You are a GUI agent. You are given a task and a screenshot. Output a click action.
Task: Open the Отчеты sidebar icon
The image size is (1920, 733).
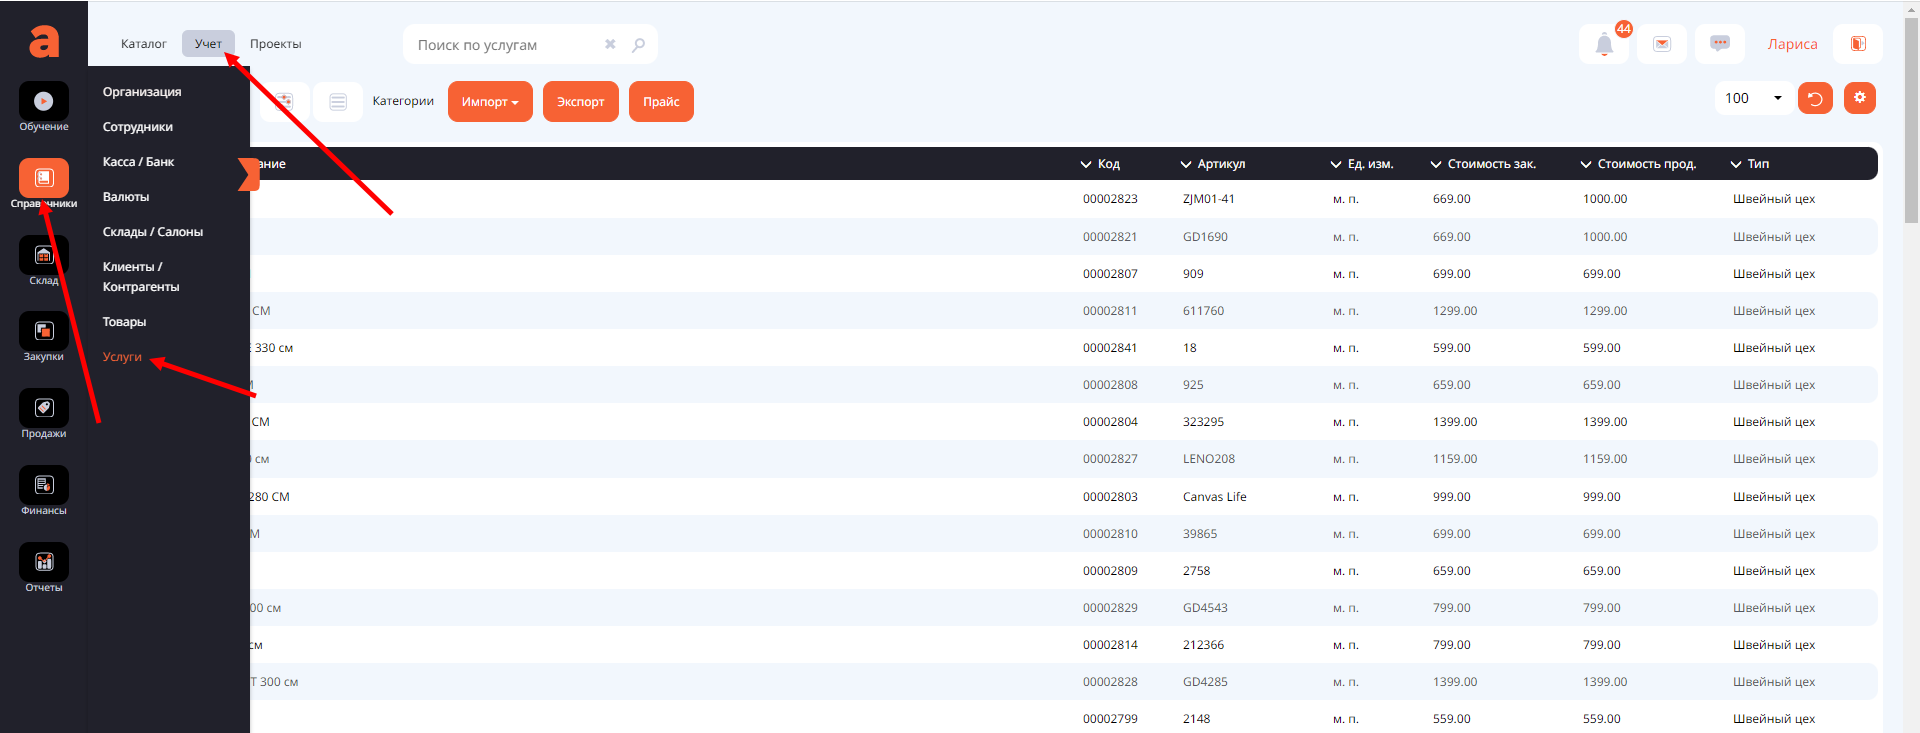click(44, 563)
